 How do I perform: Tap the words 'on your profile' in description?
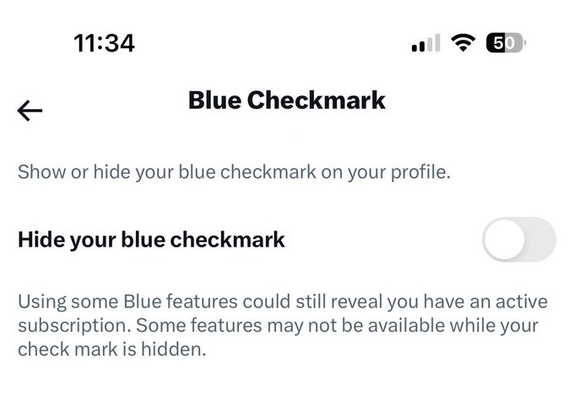386,172
